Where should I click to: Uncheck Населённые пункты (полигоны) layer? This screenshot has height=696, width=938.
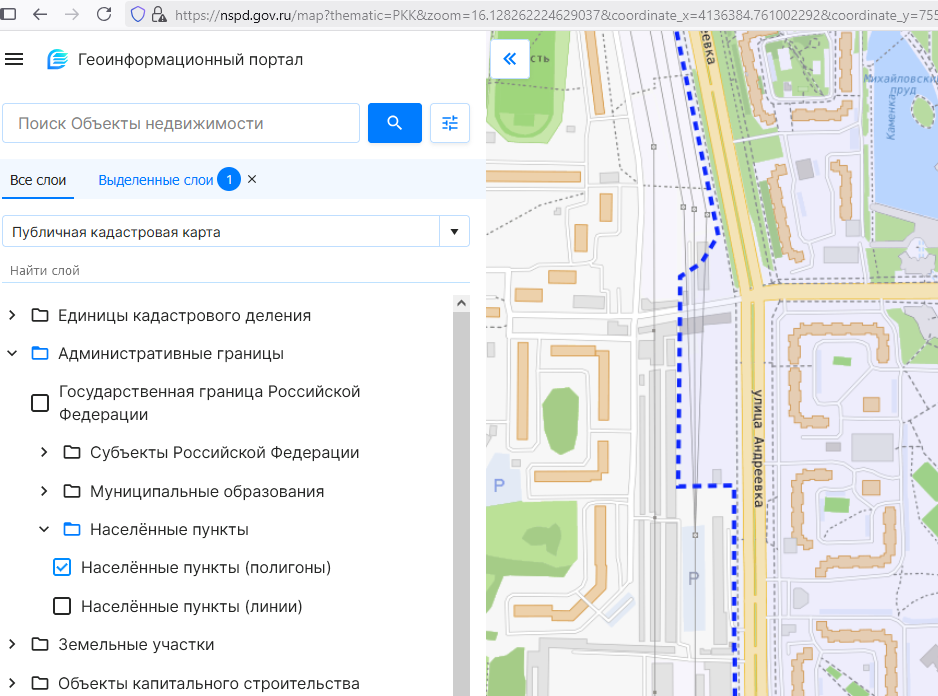click(x=62, y=568)
